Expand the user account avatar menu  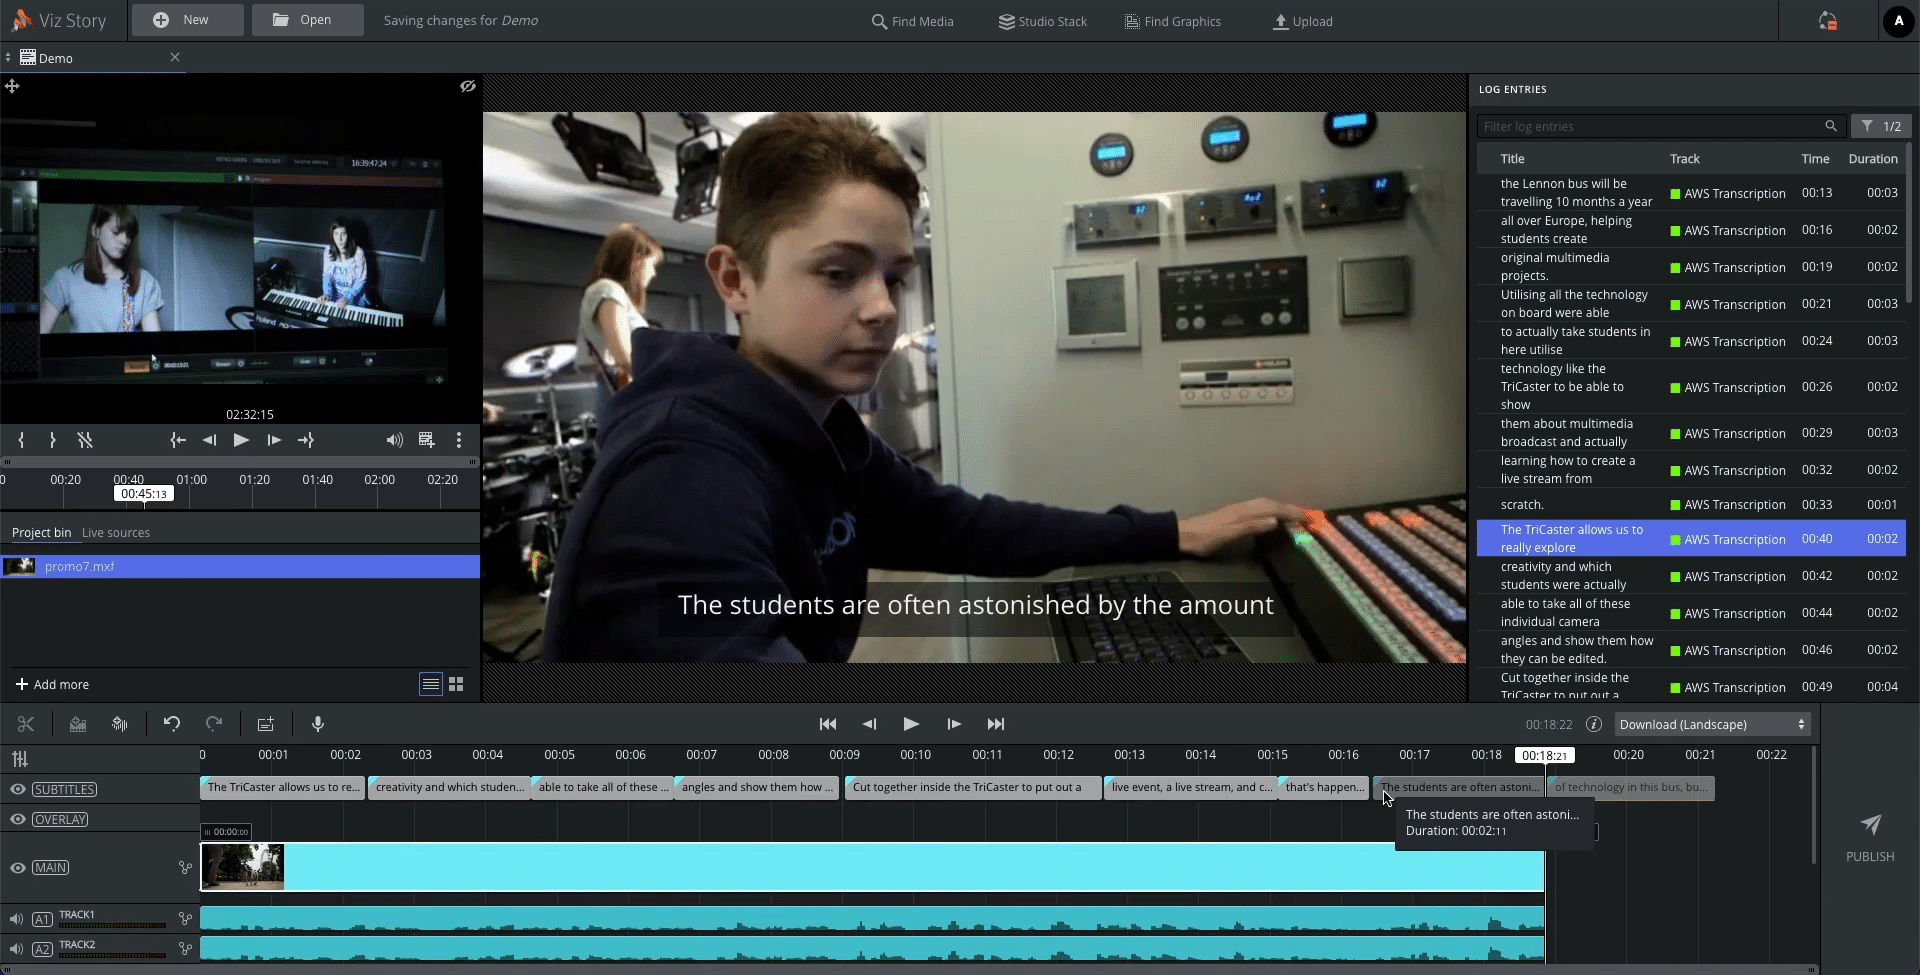tap(1898, 21)
